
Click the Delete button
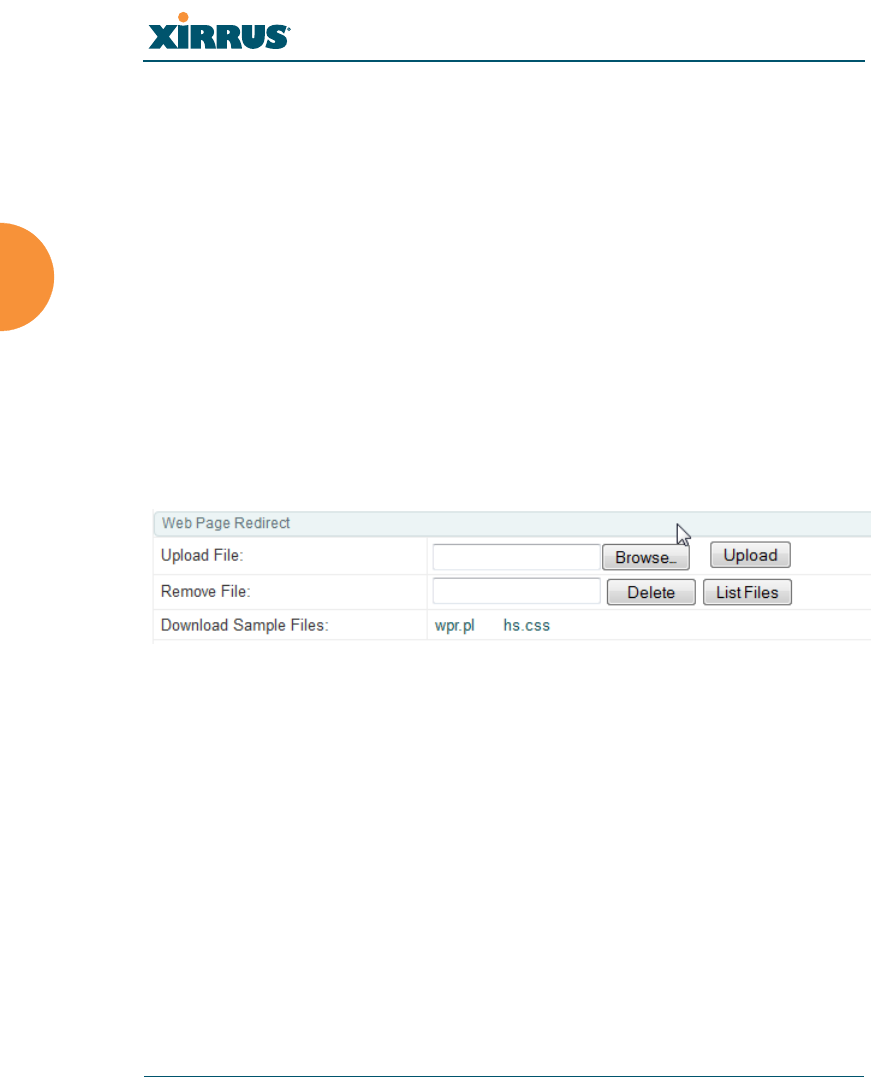pos(651,592)
